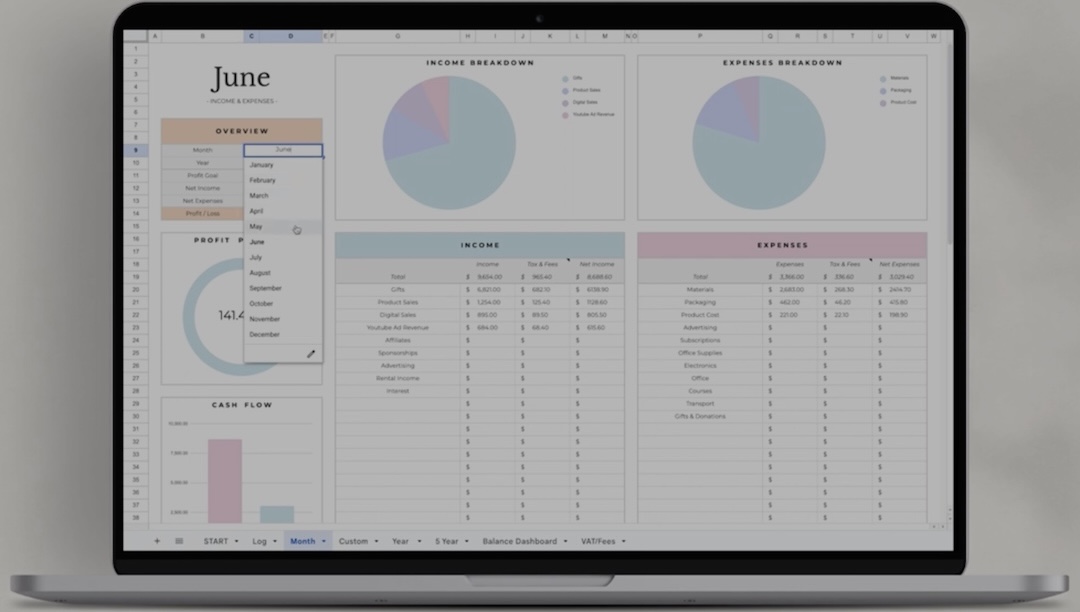The image size is (1080, 612).
Task: Click the add new sheet plus icon
Action: (x=156, y=541)
